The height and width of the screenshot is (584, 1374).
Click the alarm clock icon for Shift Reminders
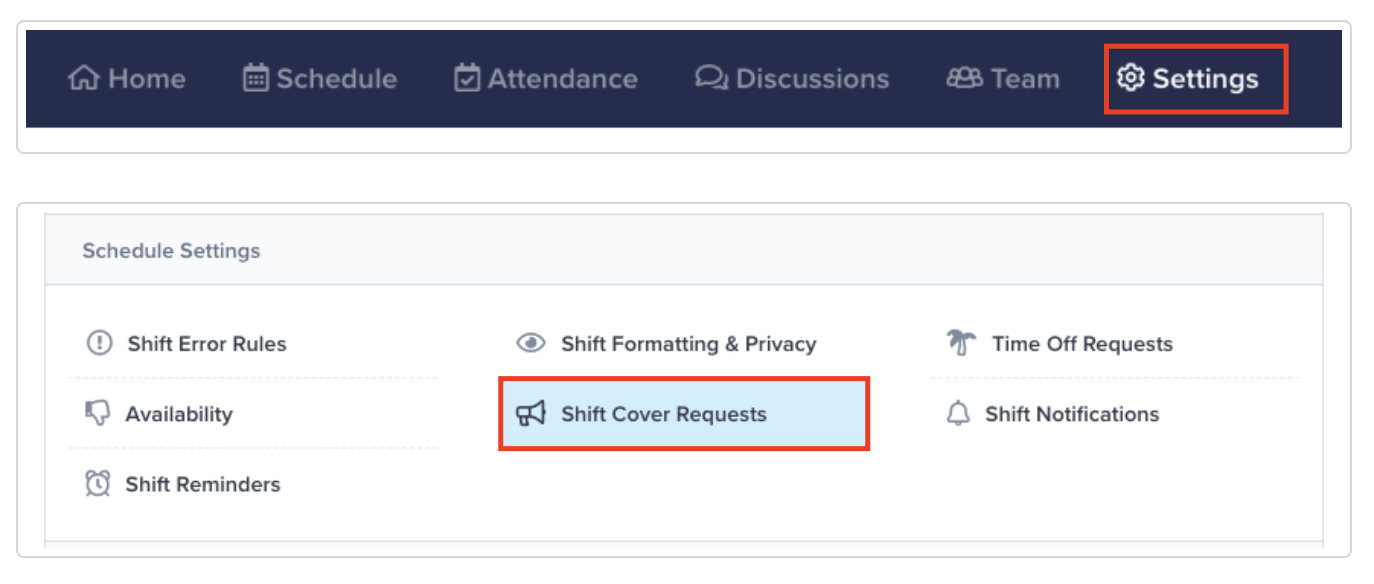click(97, 484)
